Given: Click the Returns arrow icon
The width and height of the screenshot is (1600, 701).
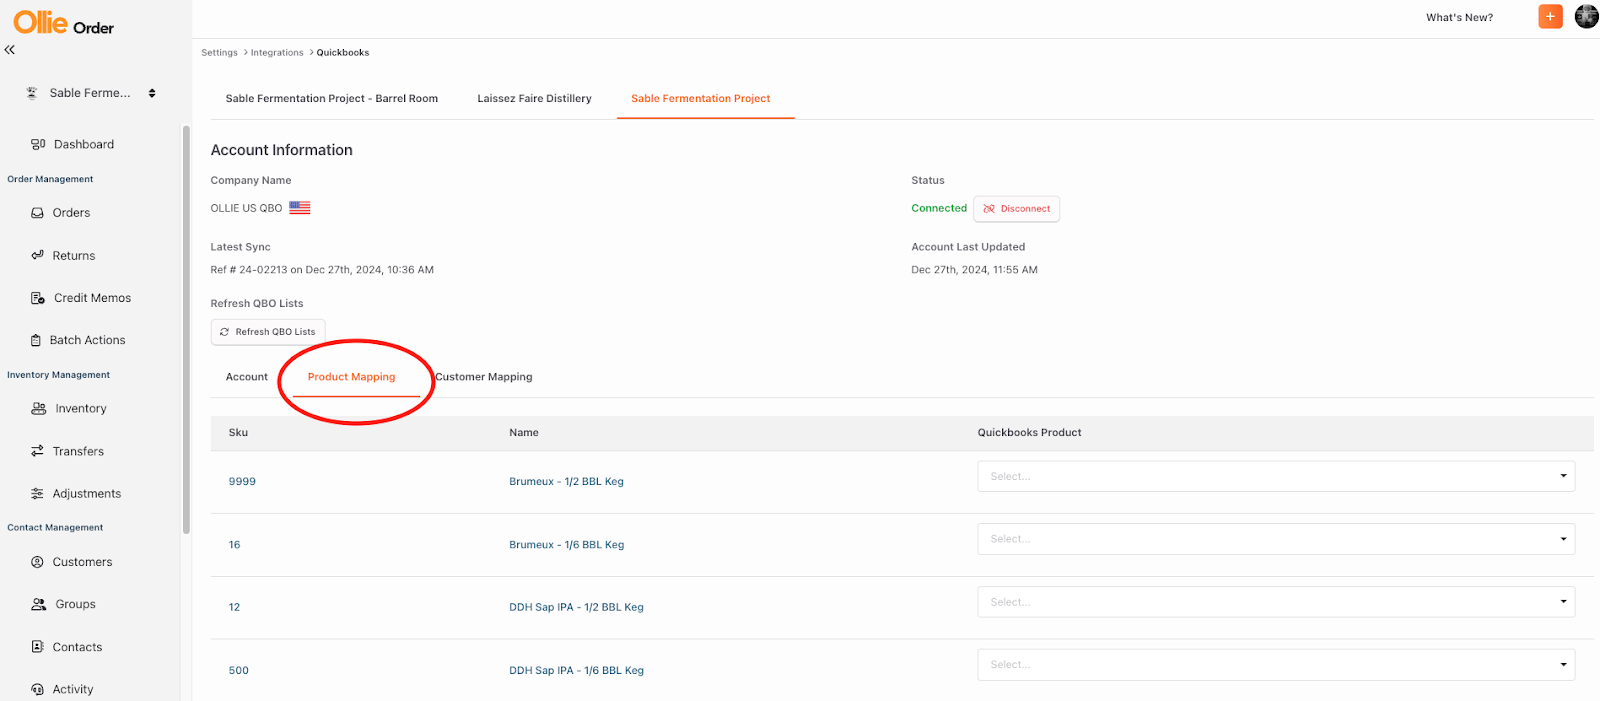Looking at the screenshot, I should [37, 255].
